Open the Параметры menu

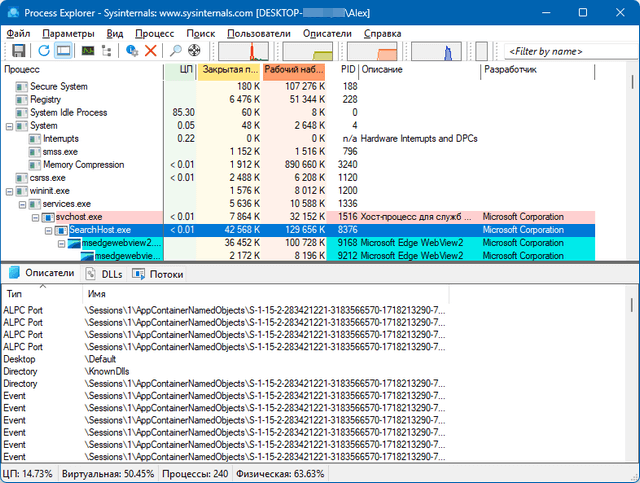click(x=68, y=33)
